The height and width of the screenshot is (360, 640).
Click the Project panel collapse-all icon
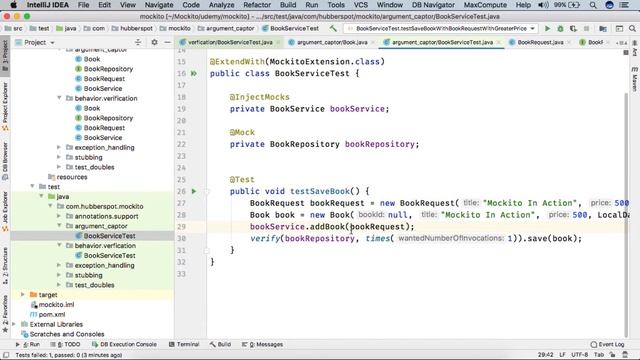(138, 42)
